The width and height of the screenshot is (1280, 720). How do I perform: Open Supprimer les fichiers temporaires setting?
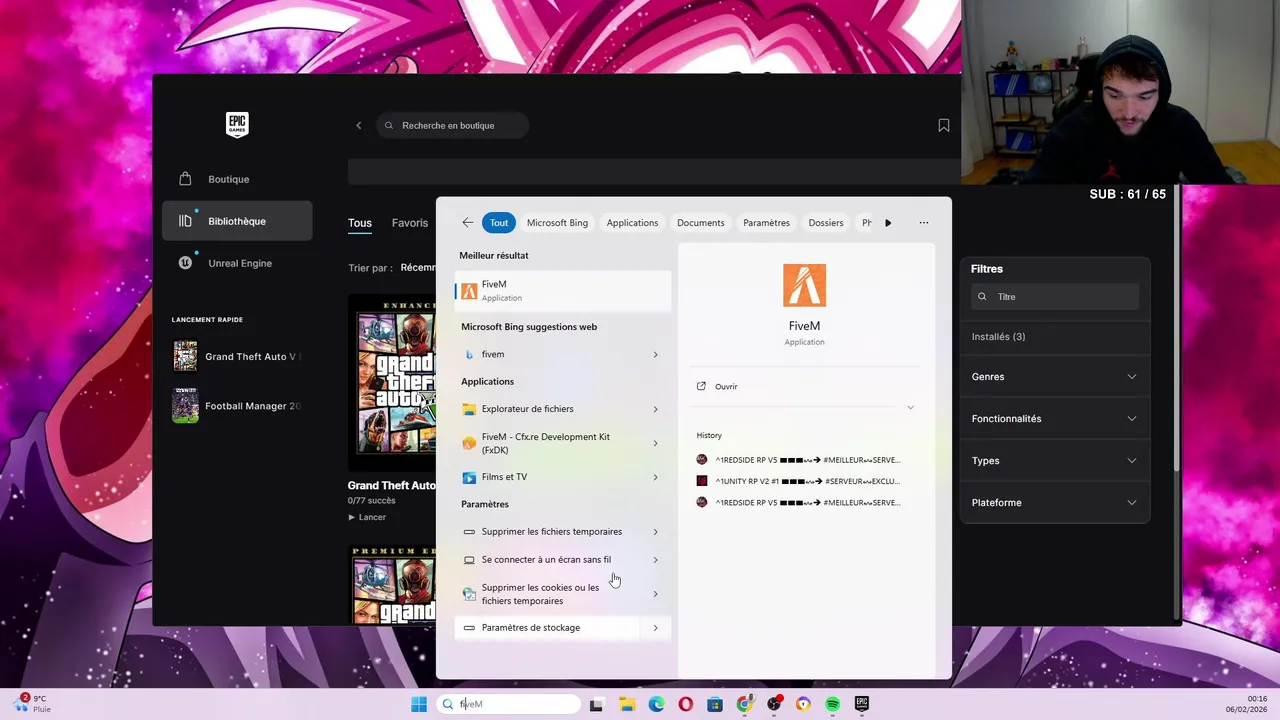(x=564, y=532)
